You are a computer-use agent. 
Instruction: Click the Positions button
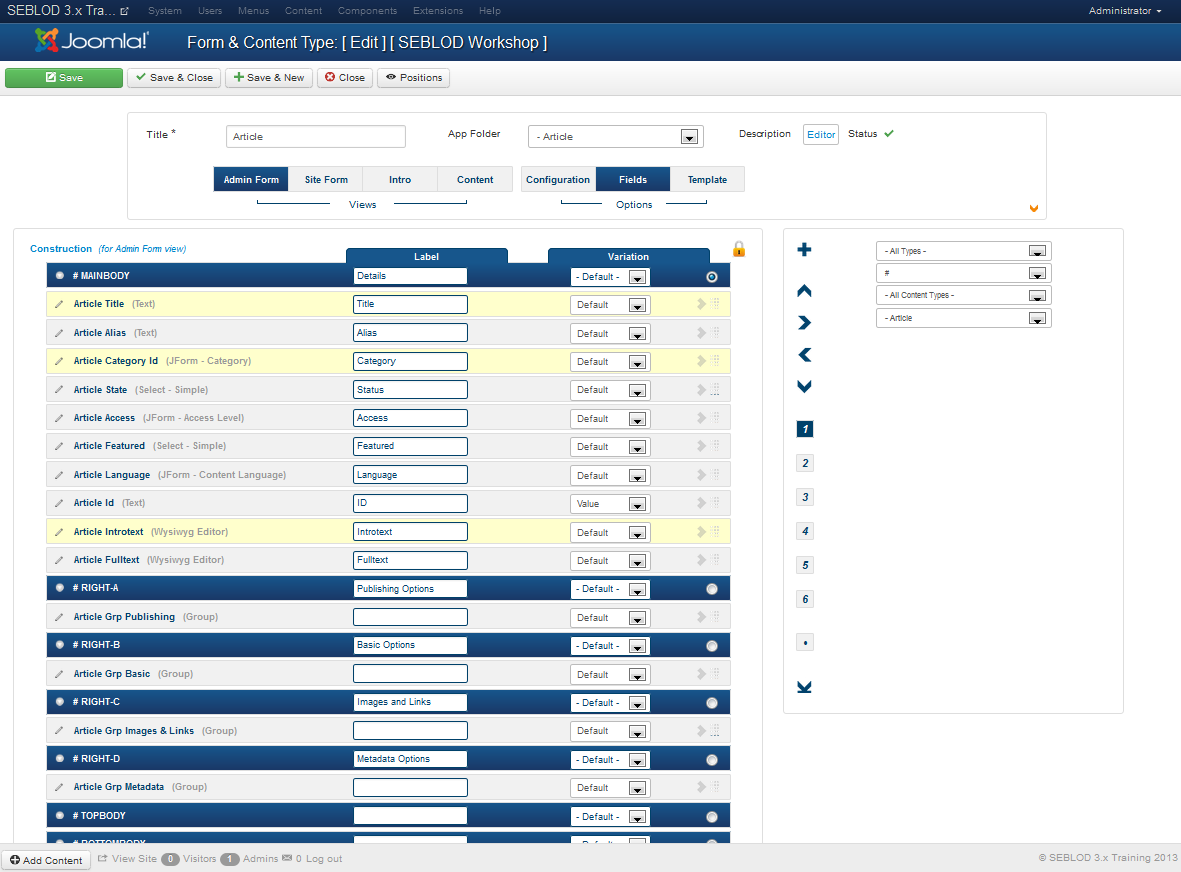pyautogui.click(x=414, y=78)
